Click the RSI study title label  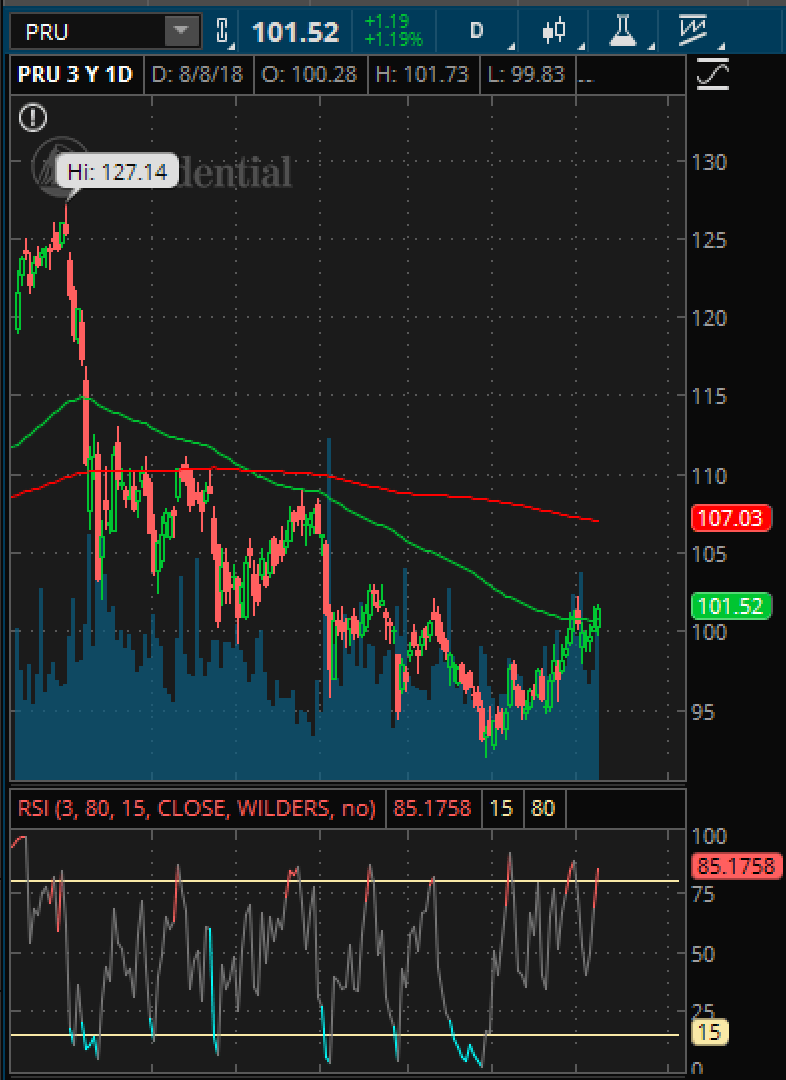tap(196, 808)
